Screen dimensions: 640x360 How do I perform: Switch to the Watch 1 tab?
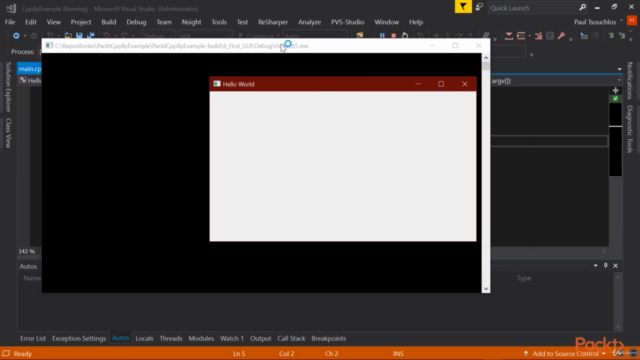click(231, 338)
